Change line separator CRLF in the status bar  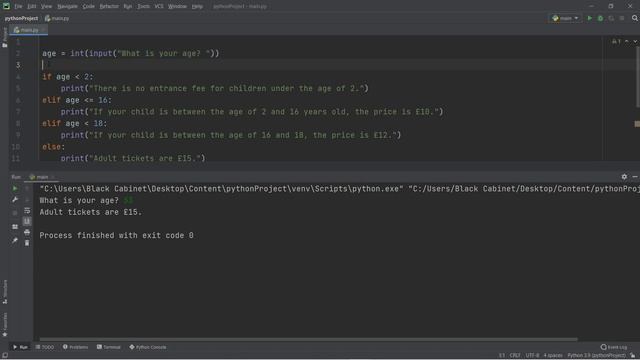[515, 356]
